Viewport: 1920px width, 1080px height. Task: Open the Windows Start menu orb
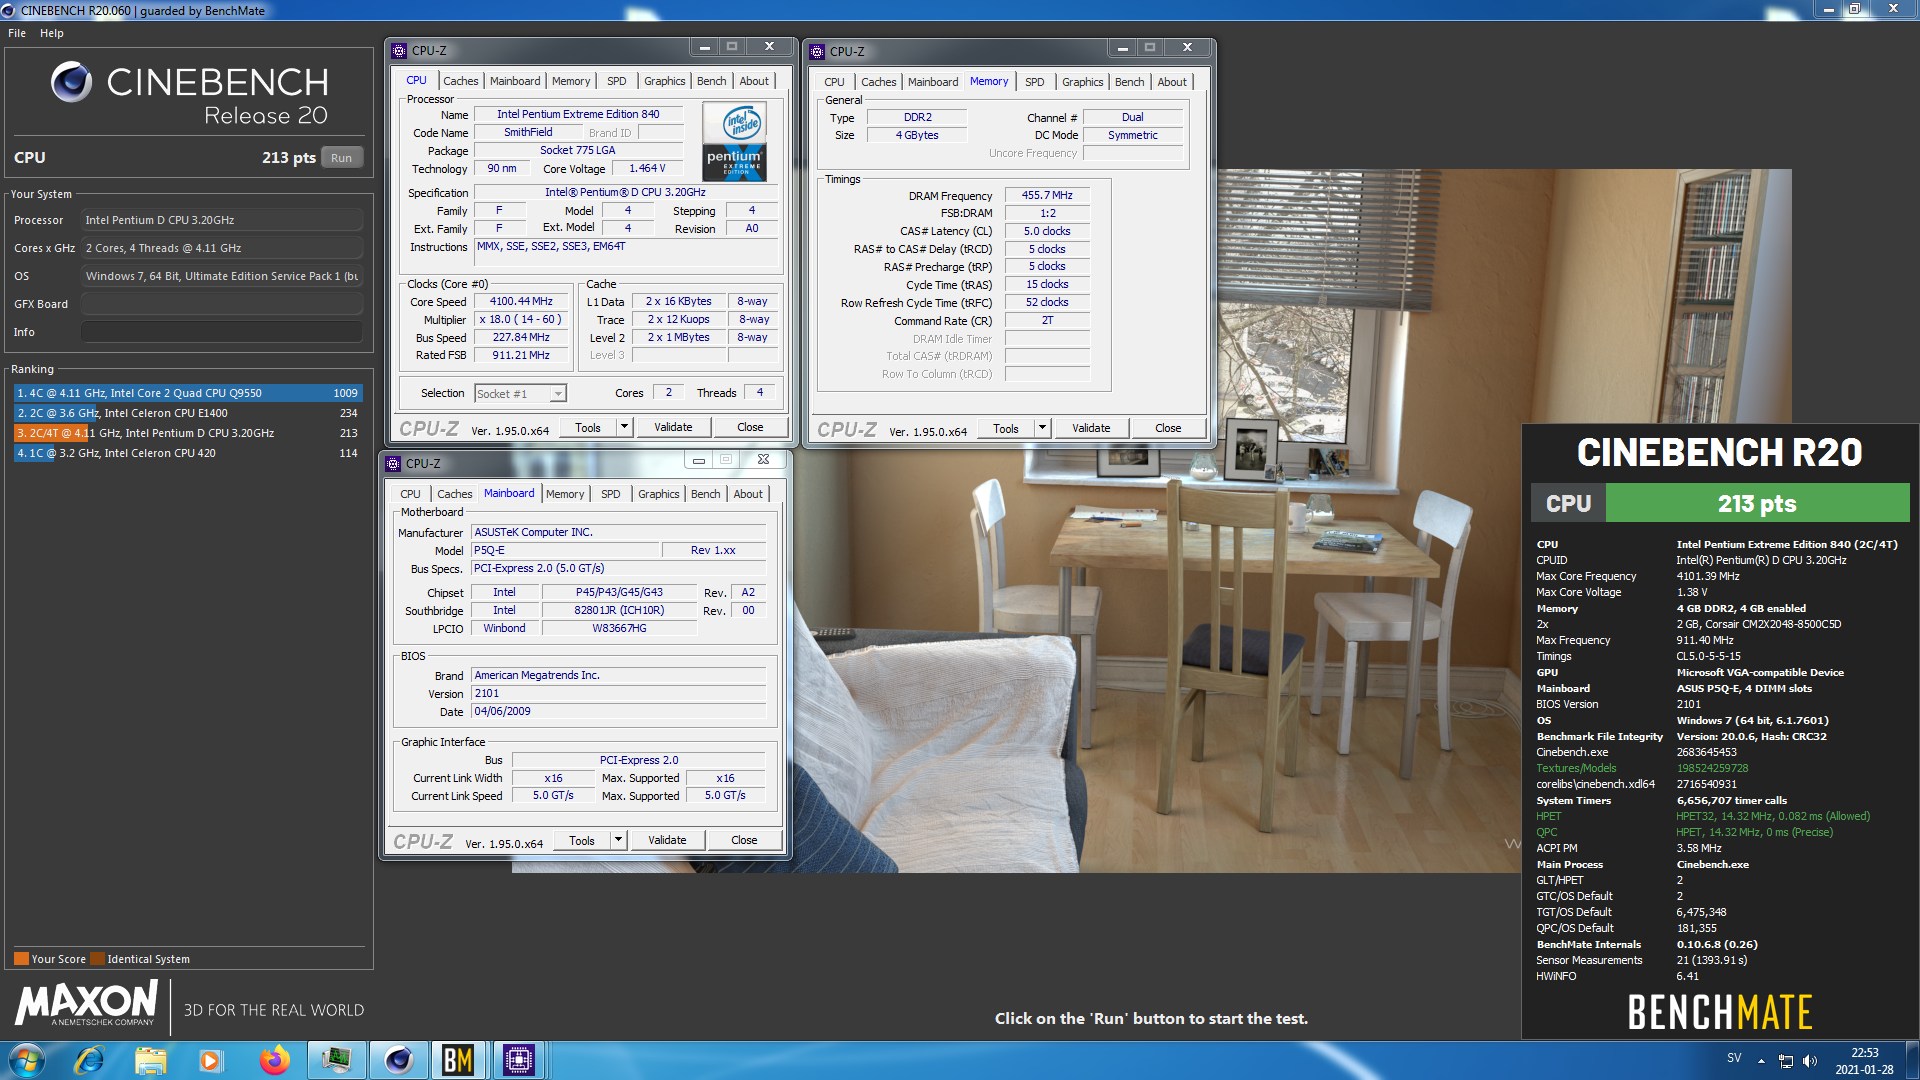tap(26, 1060)
